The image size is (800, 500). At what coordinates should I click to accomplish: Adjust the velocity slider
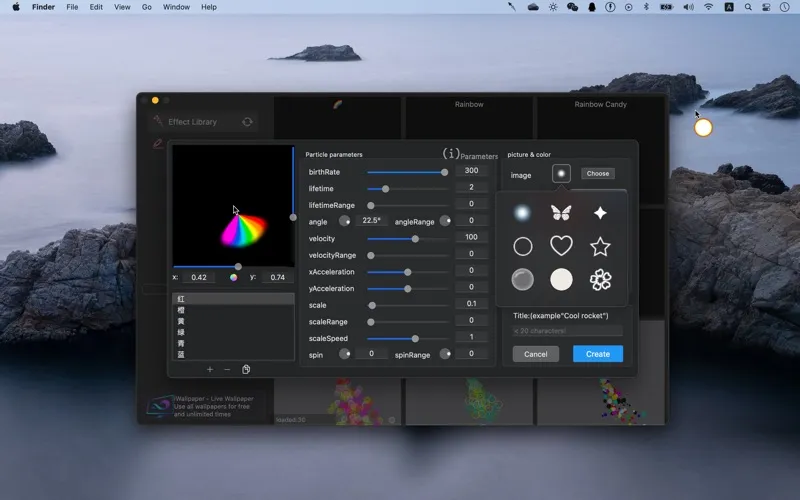(408, 239)
